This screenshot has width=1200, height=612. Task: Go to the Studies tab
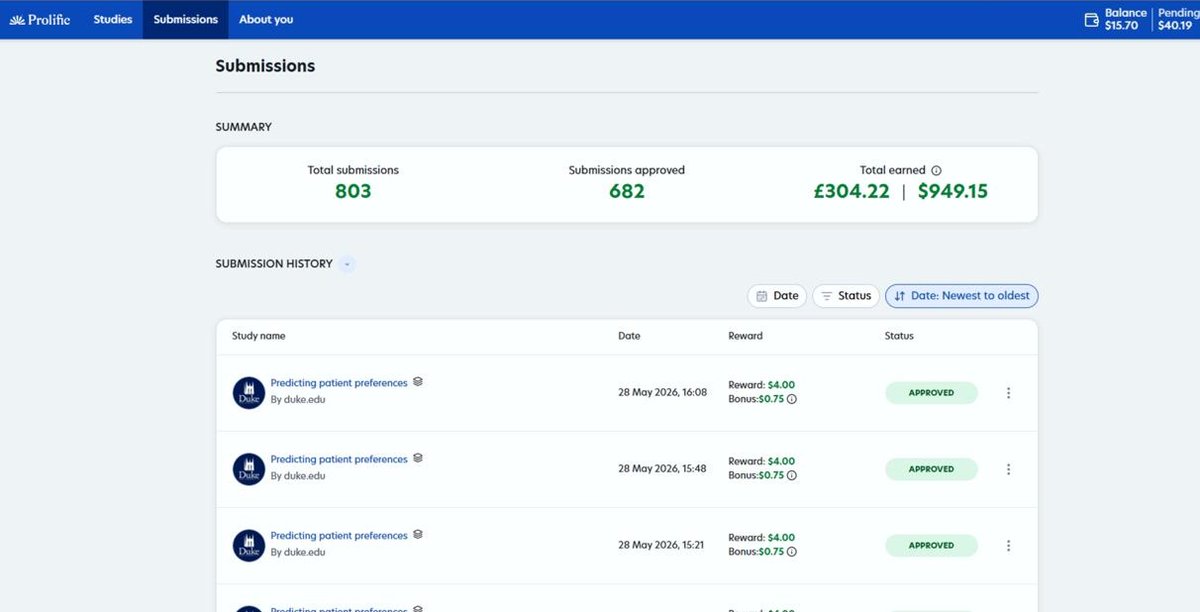(x=113, y=19)
